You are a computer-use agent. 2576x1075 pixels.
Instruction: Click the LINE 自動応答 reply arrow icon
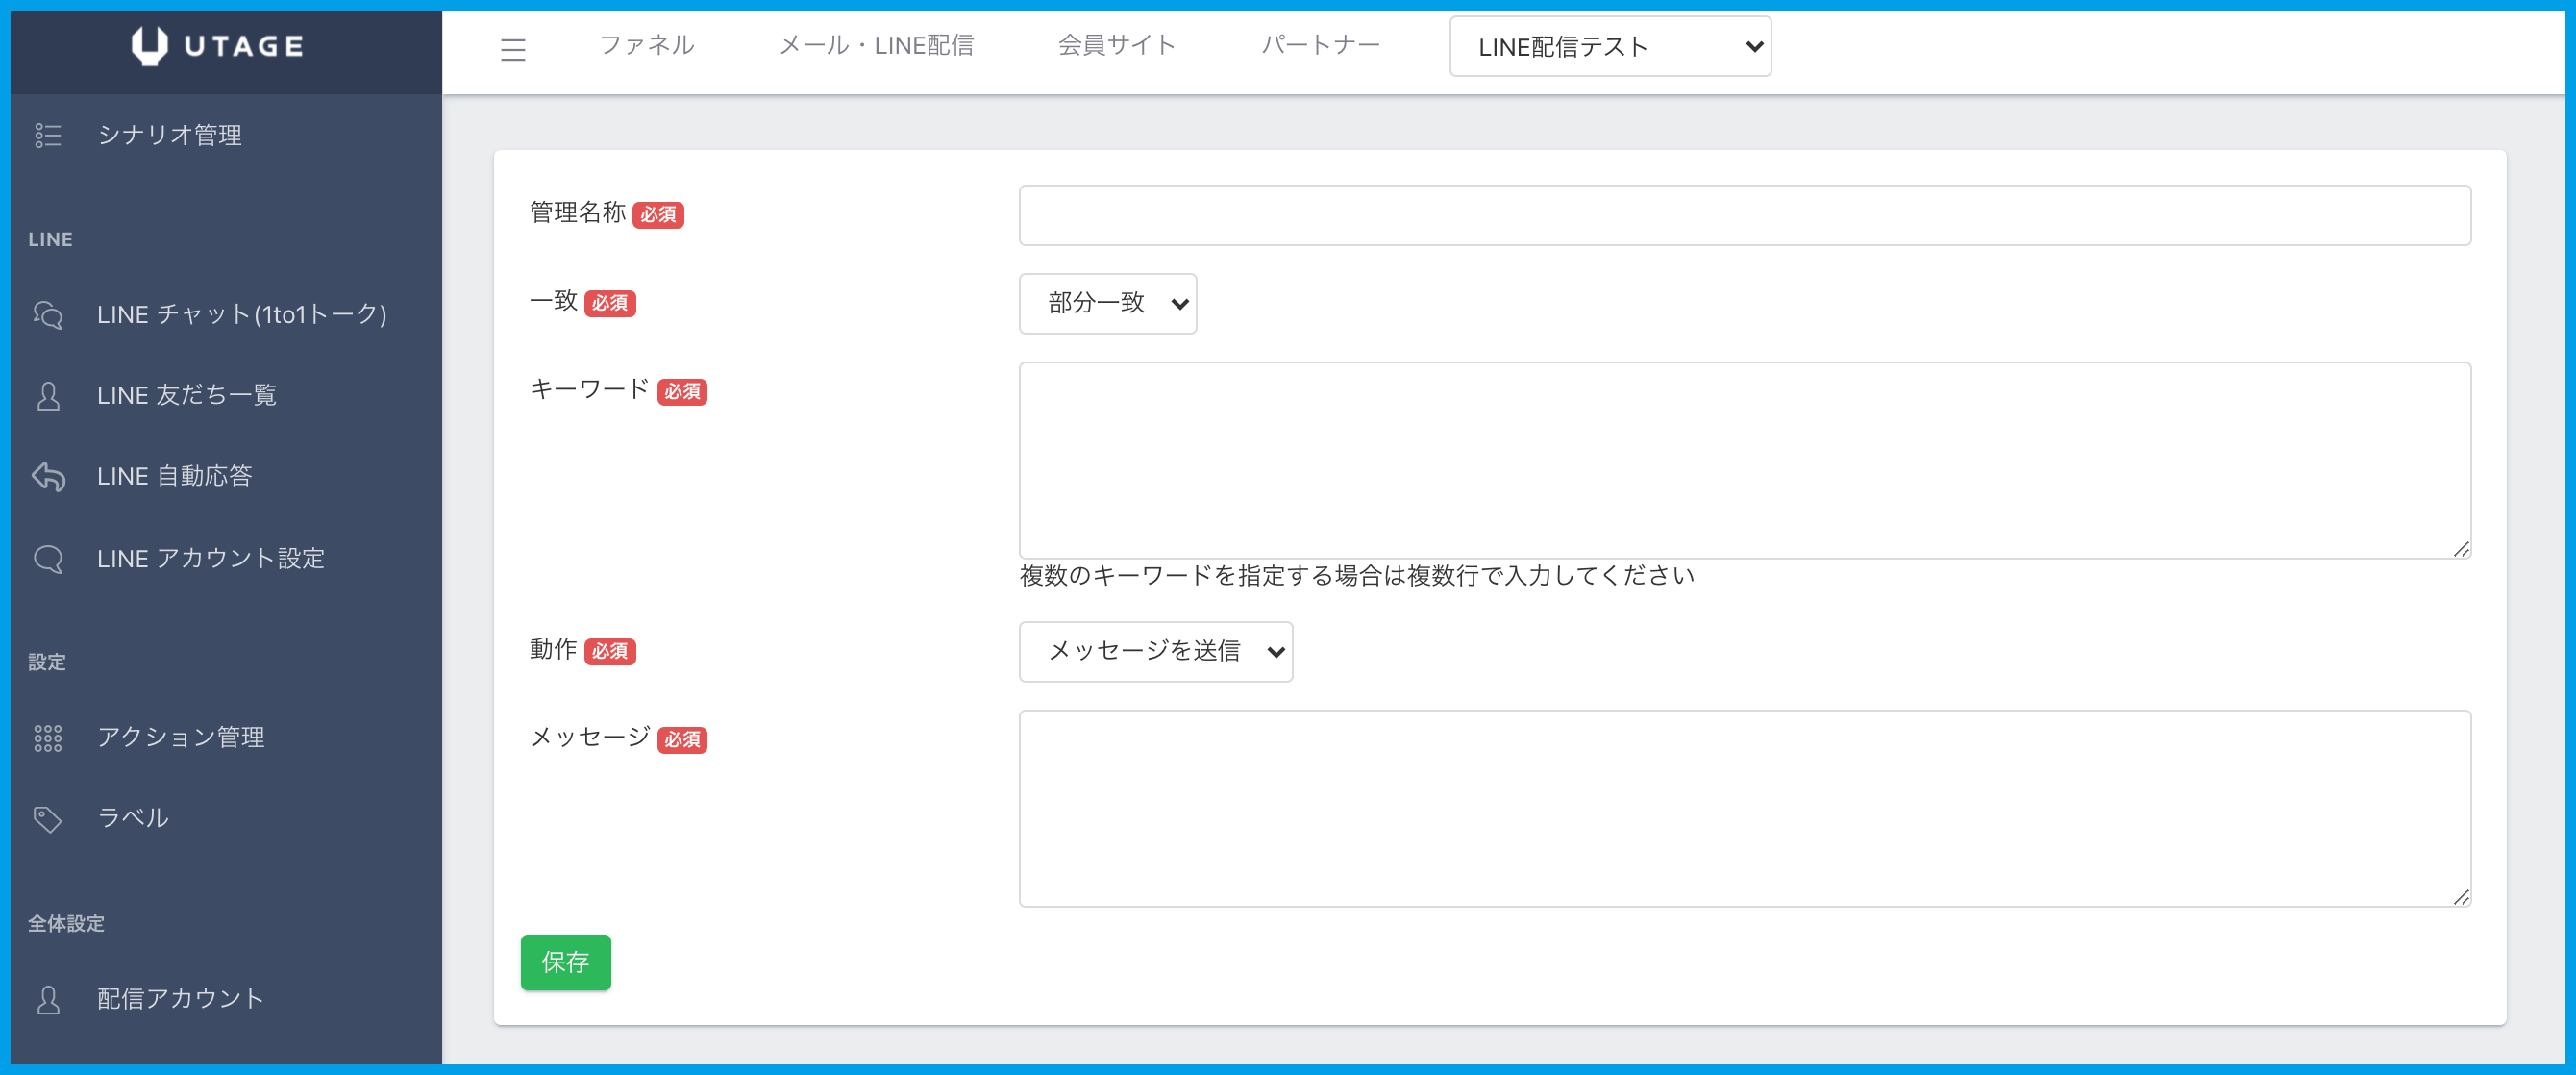click(48, 477)
